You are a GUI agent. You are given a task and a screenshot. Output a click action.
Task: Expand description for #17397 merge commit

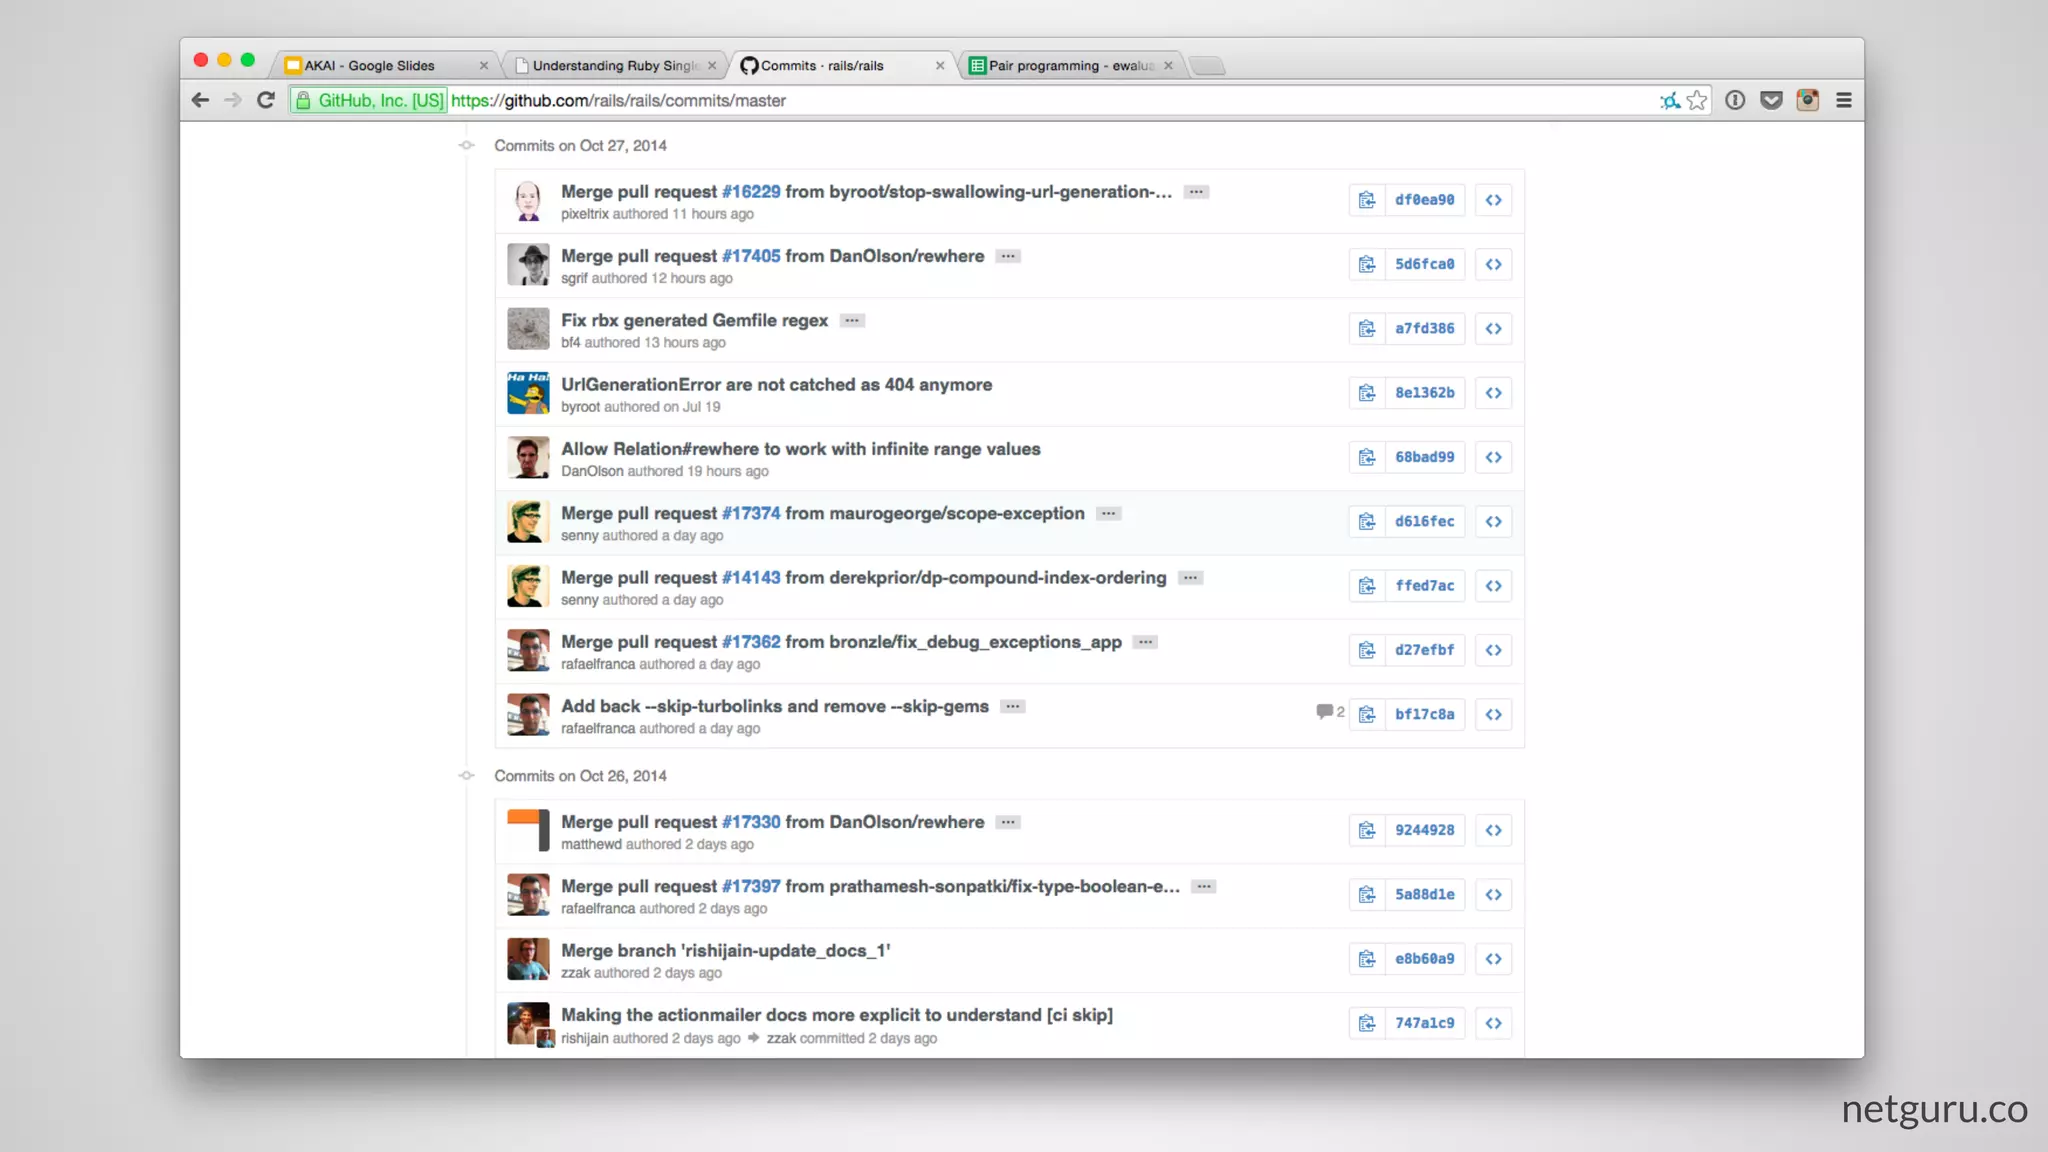click(x=1203, y=887)
